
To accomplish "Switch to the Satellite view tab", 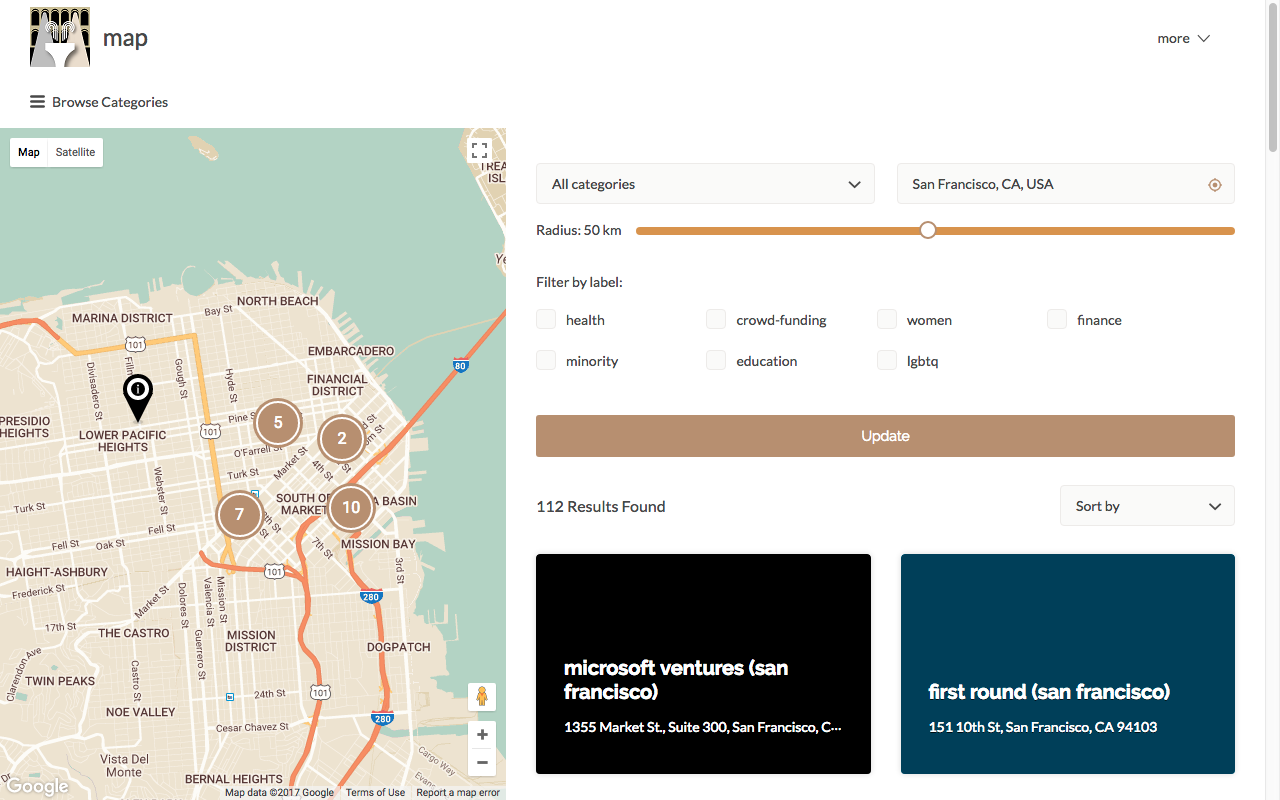I will coord(75,152).
